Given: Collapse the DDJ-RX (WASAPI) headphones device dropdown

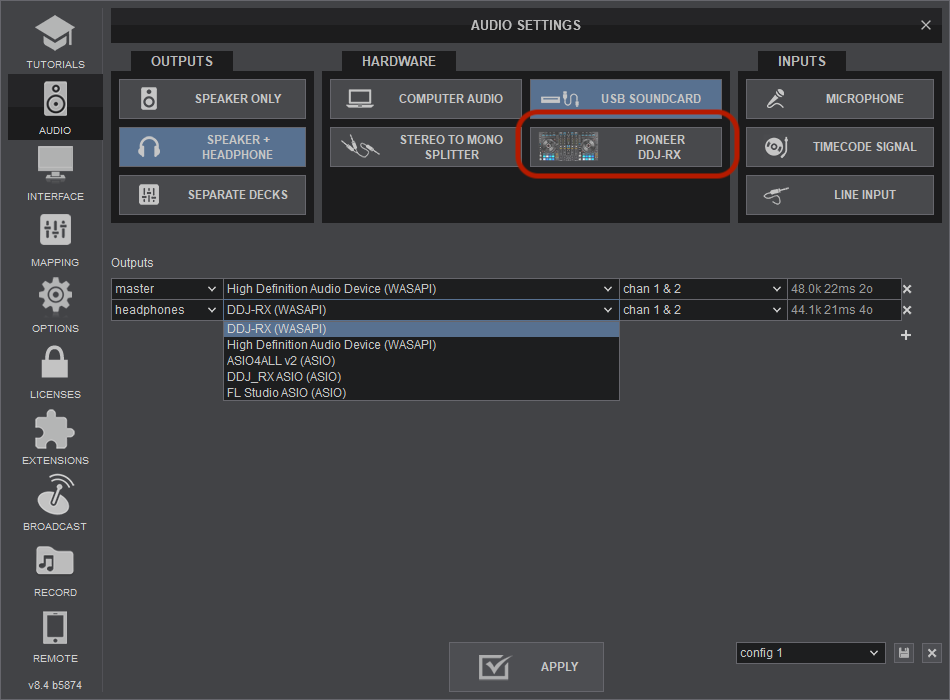Looking at the screenshot, I should (x=421, y=310).
